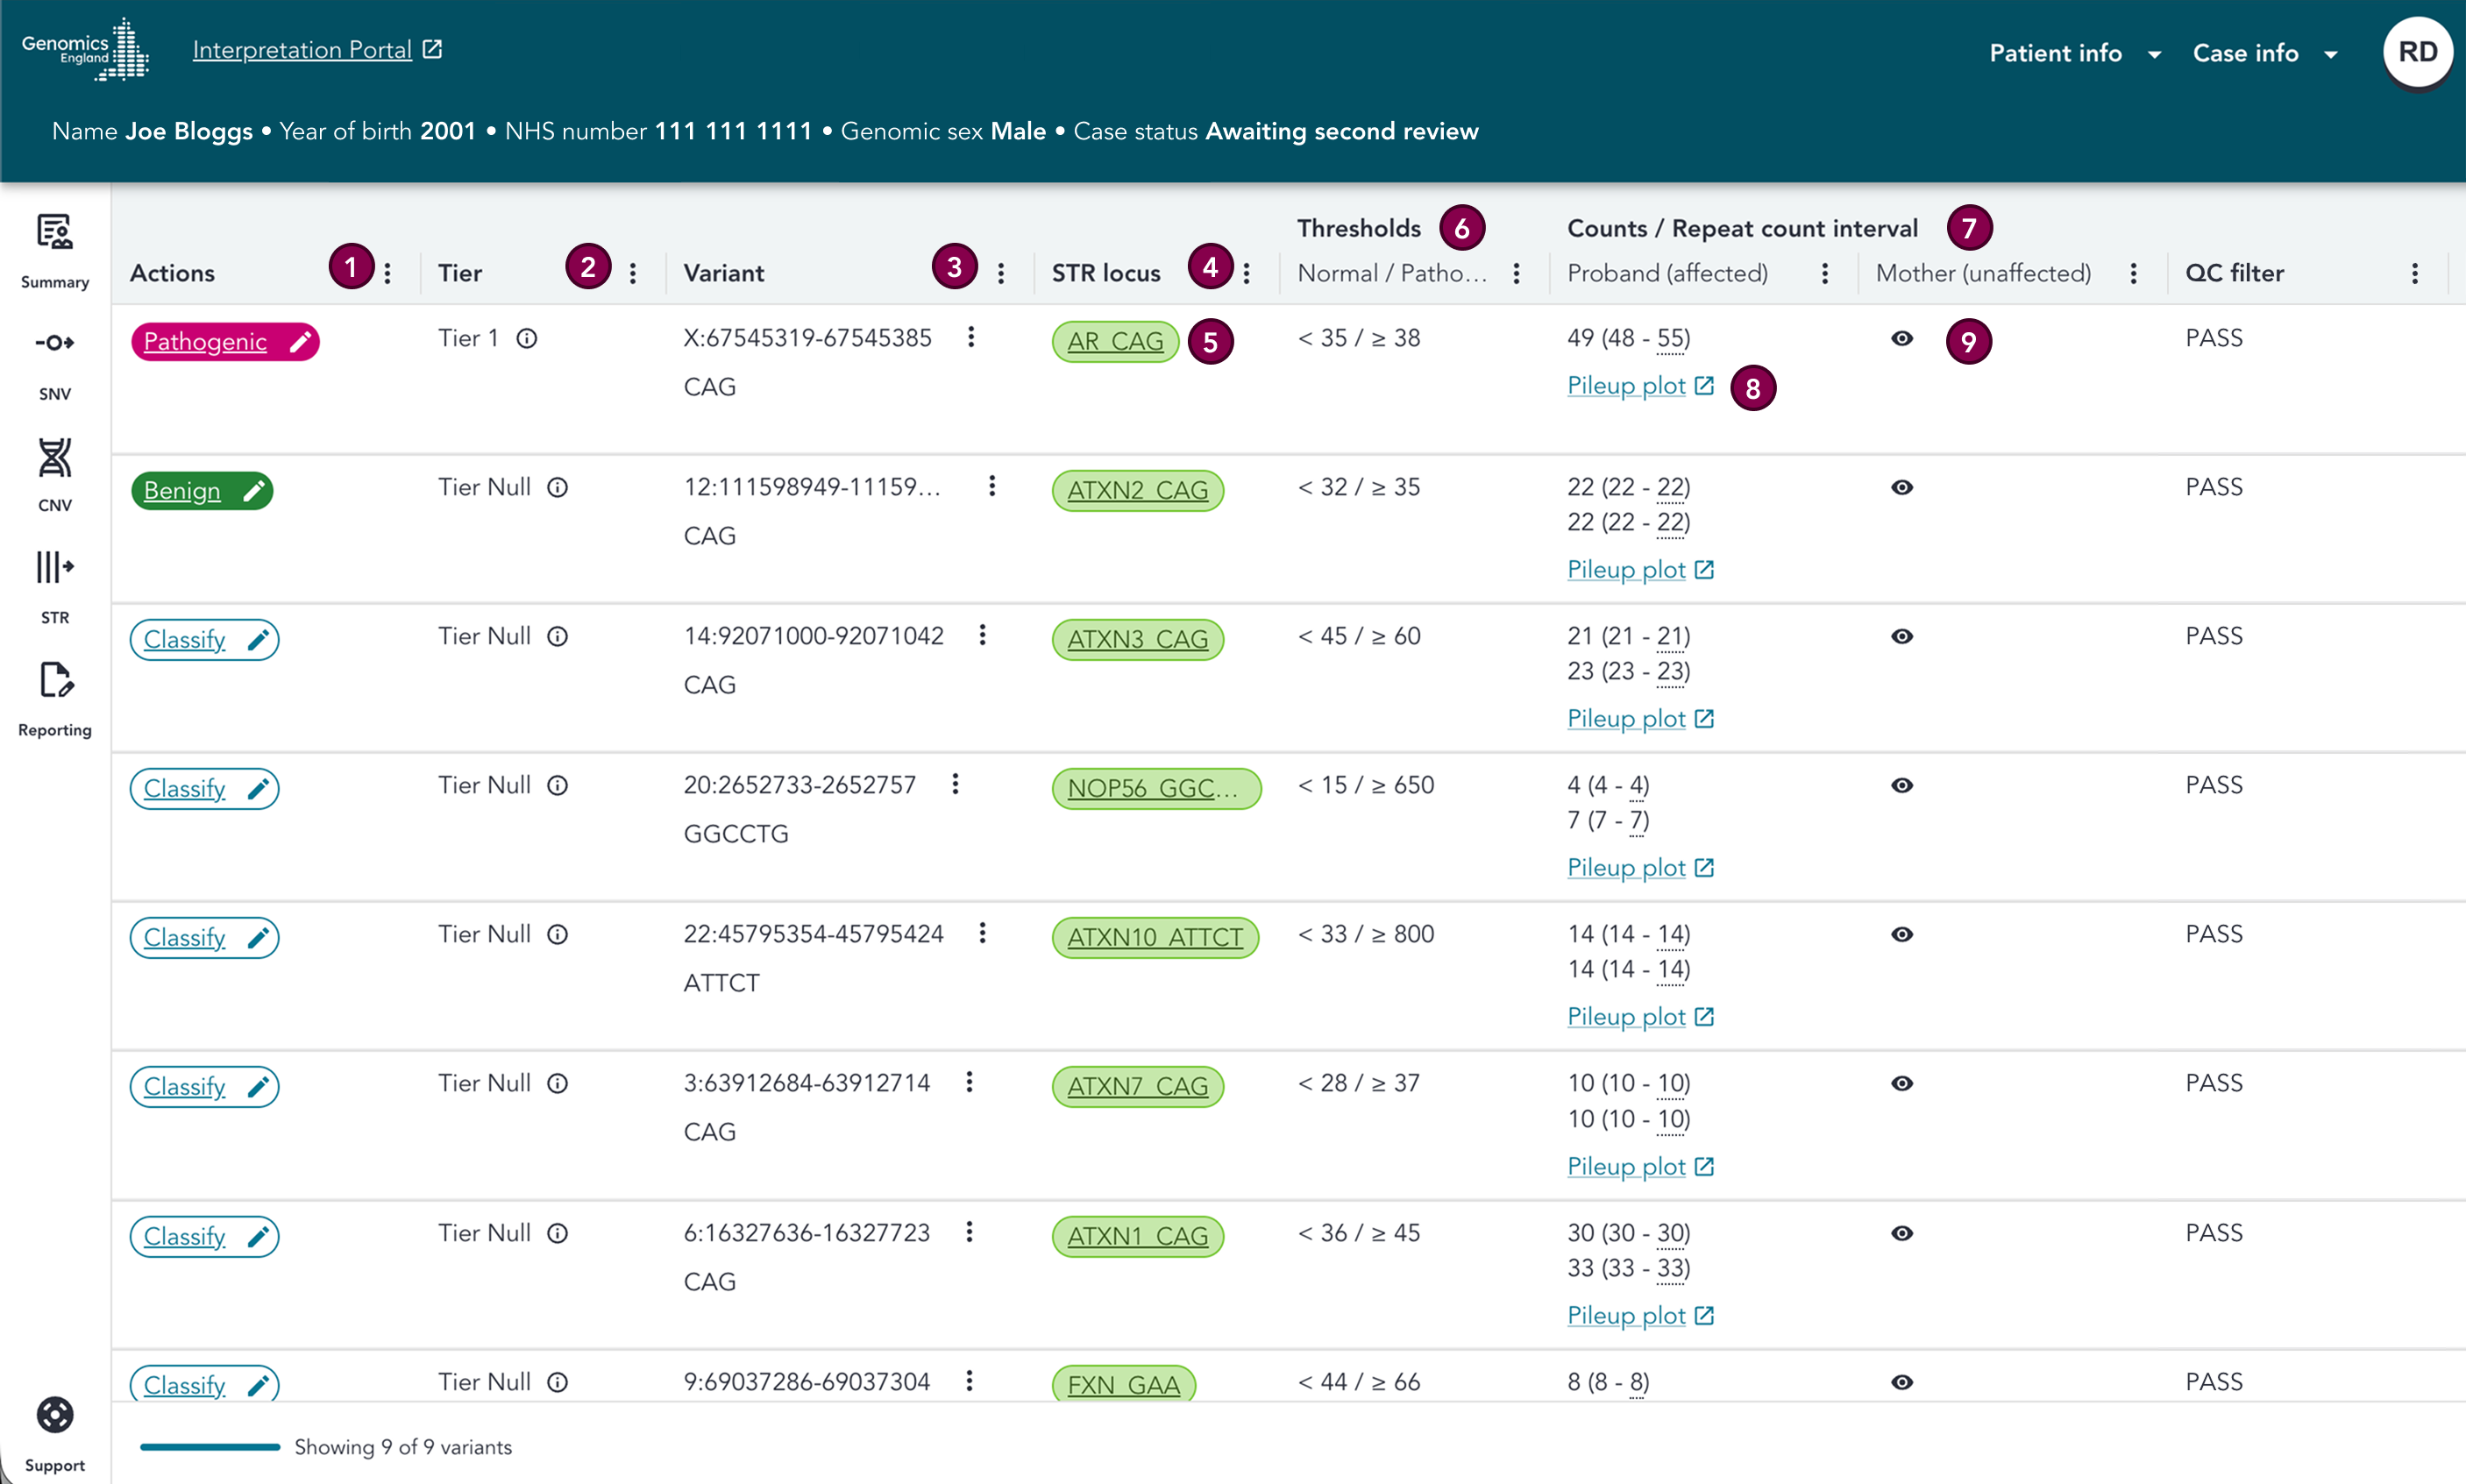Toggle eye icon in AR_CAG row
2466x1484 pixels.
point(1902,339)
